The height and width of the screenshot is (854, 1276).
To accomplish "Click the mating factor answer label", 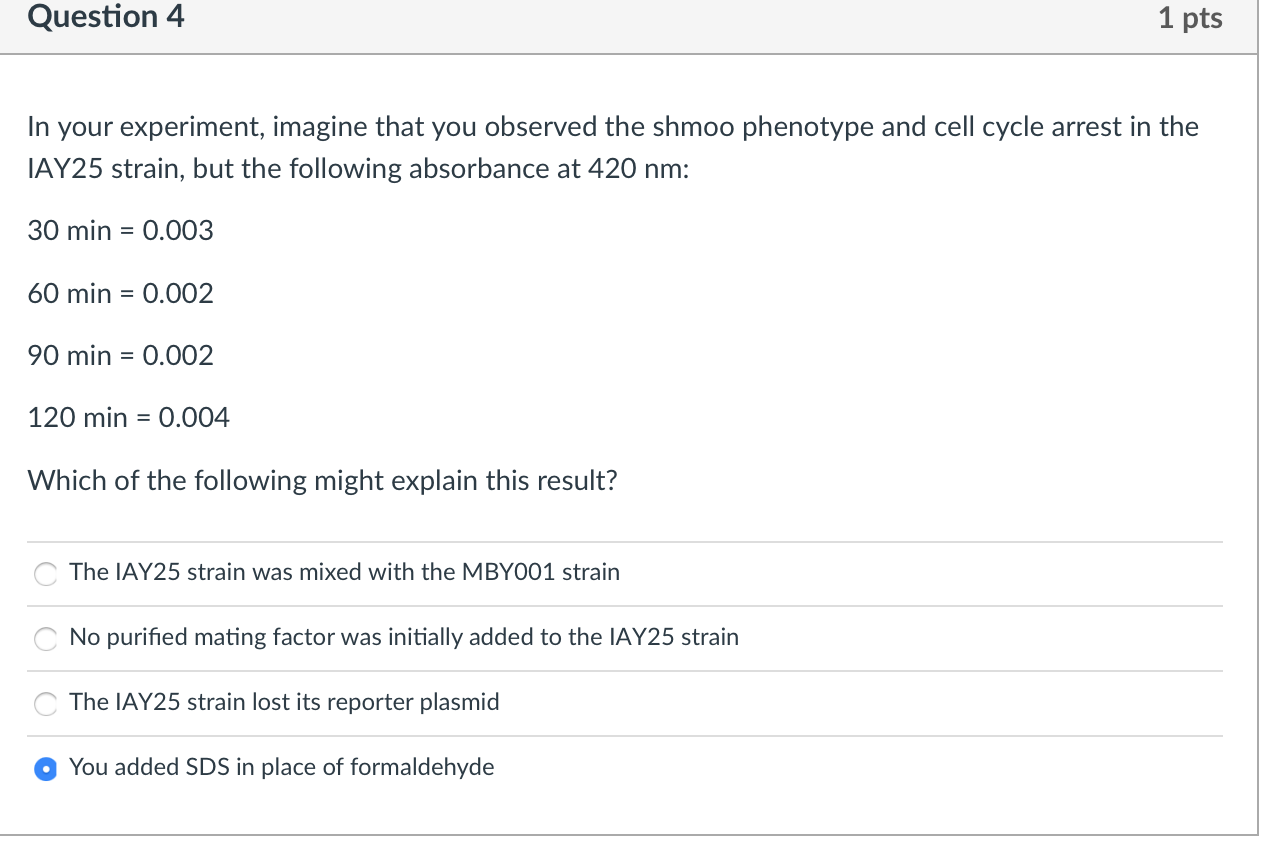I will click(x=404, y=637).
